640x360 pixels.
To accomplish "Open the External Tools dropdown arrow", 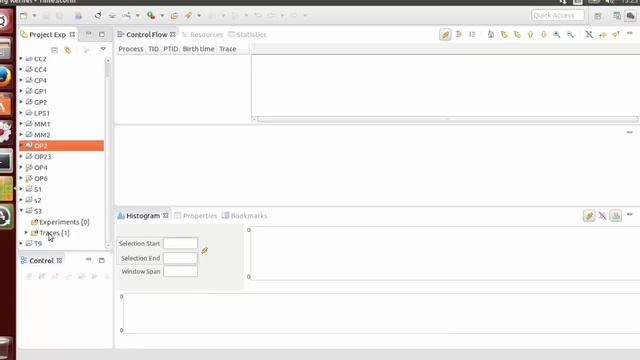I will (x=162, y=16).
